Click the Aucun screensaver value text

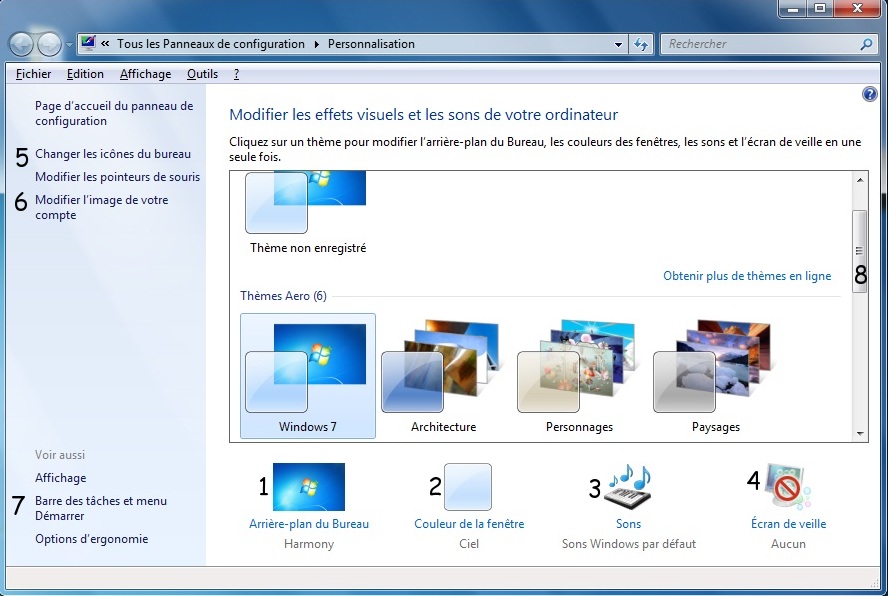click(788, 544)
